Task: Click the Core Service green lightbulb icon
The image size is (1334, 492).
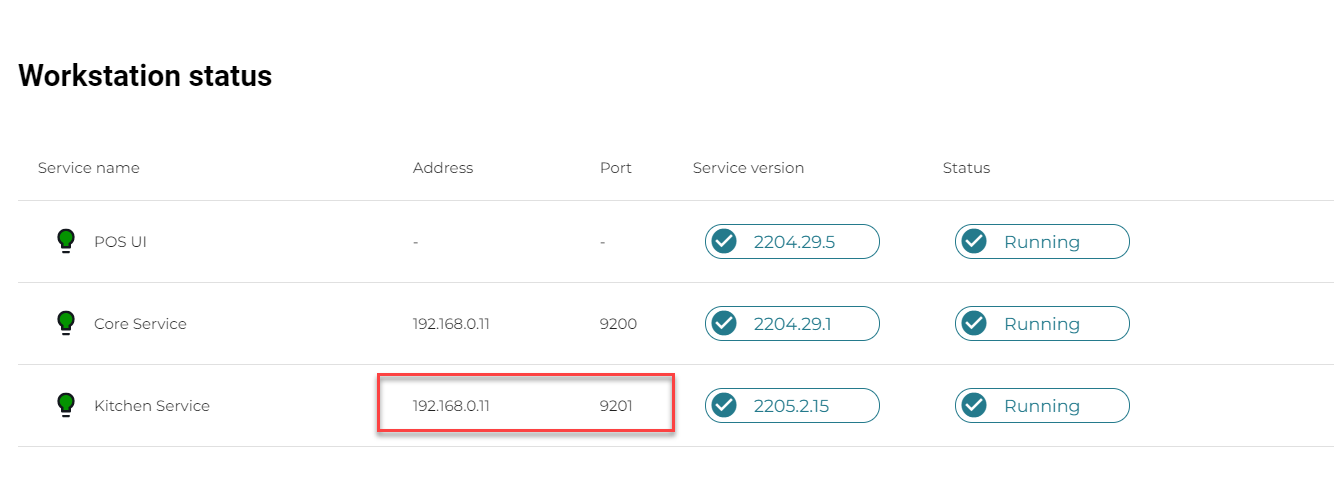Action: point(66,322)
